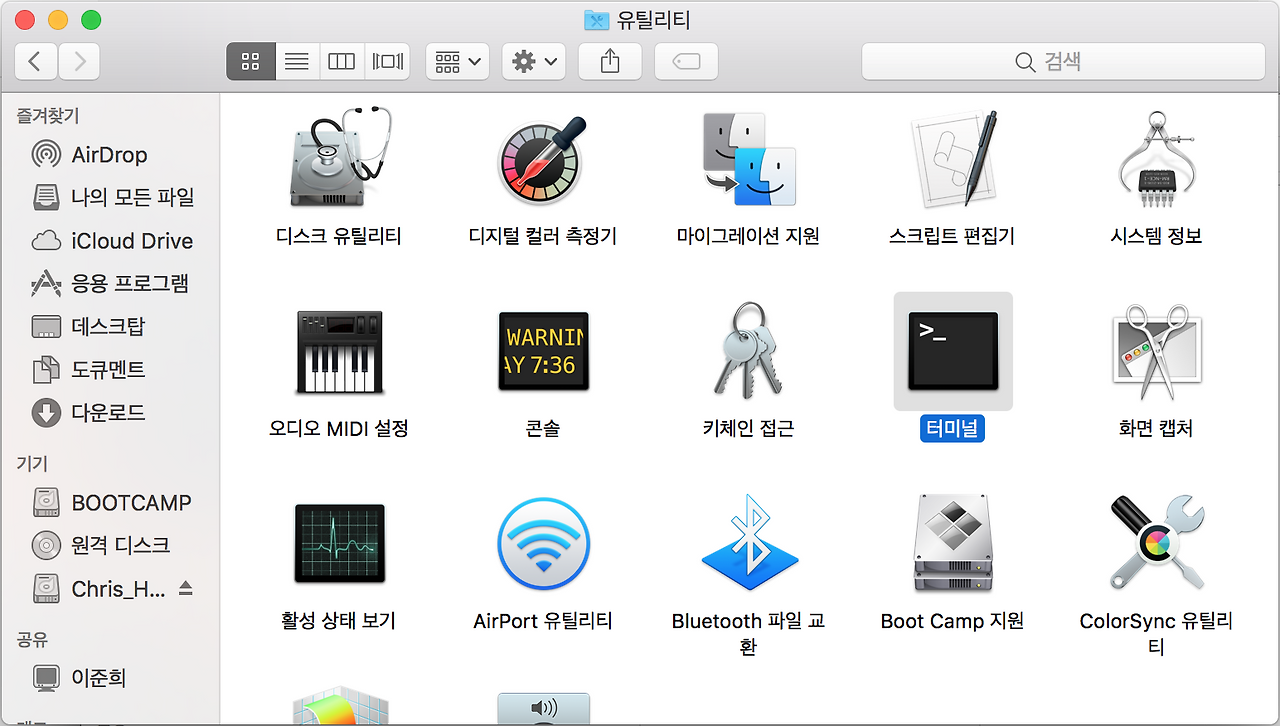Select the 오디오 MIDI 설정 keyboard icon

click(338, 352)
